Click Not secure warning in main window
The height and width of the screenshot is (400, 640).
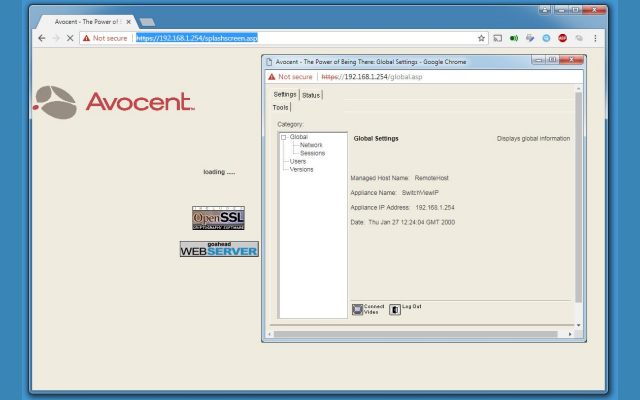point(105,38)
